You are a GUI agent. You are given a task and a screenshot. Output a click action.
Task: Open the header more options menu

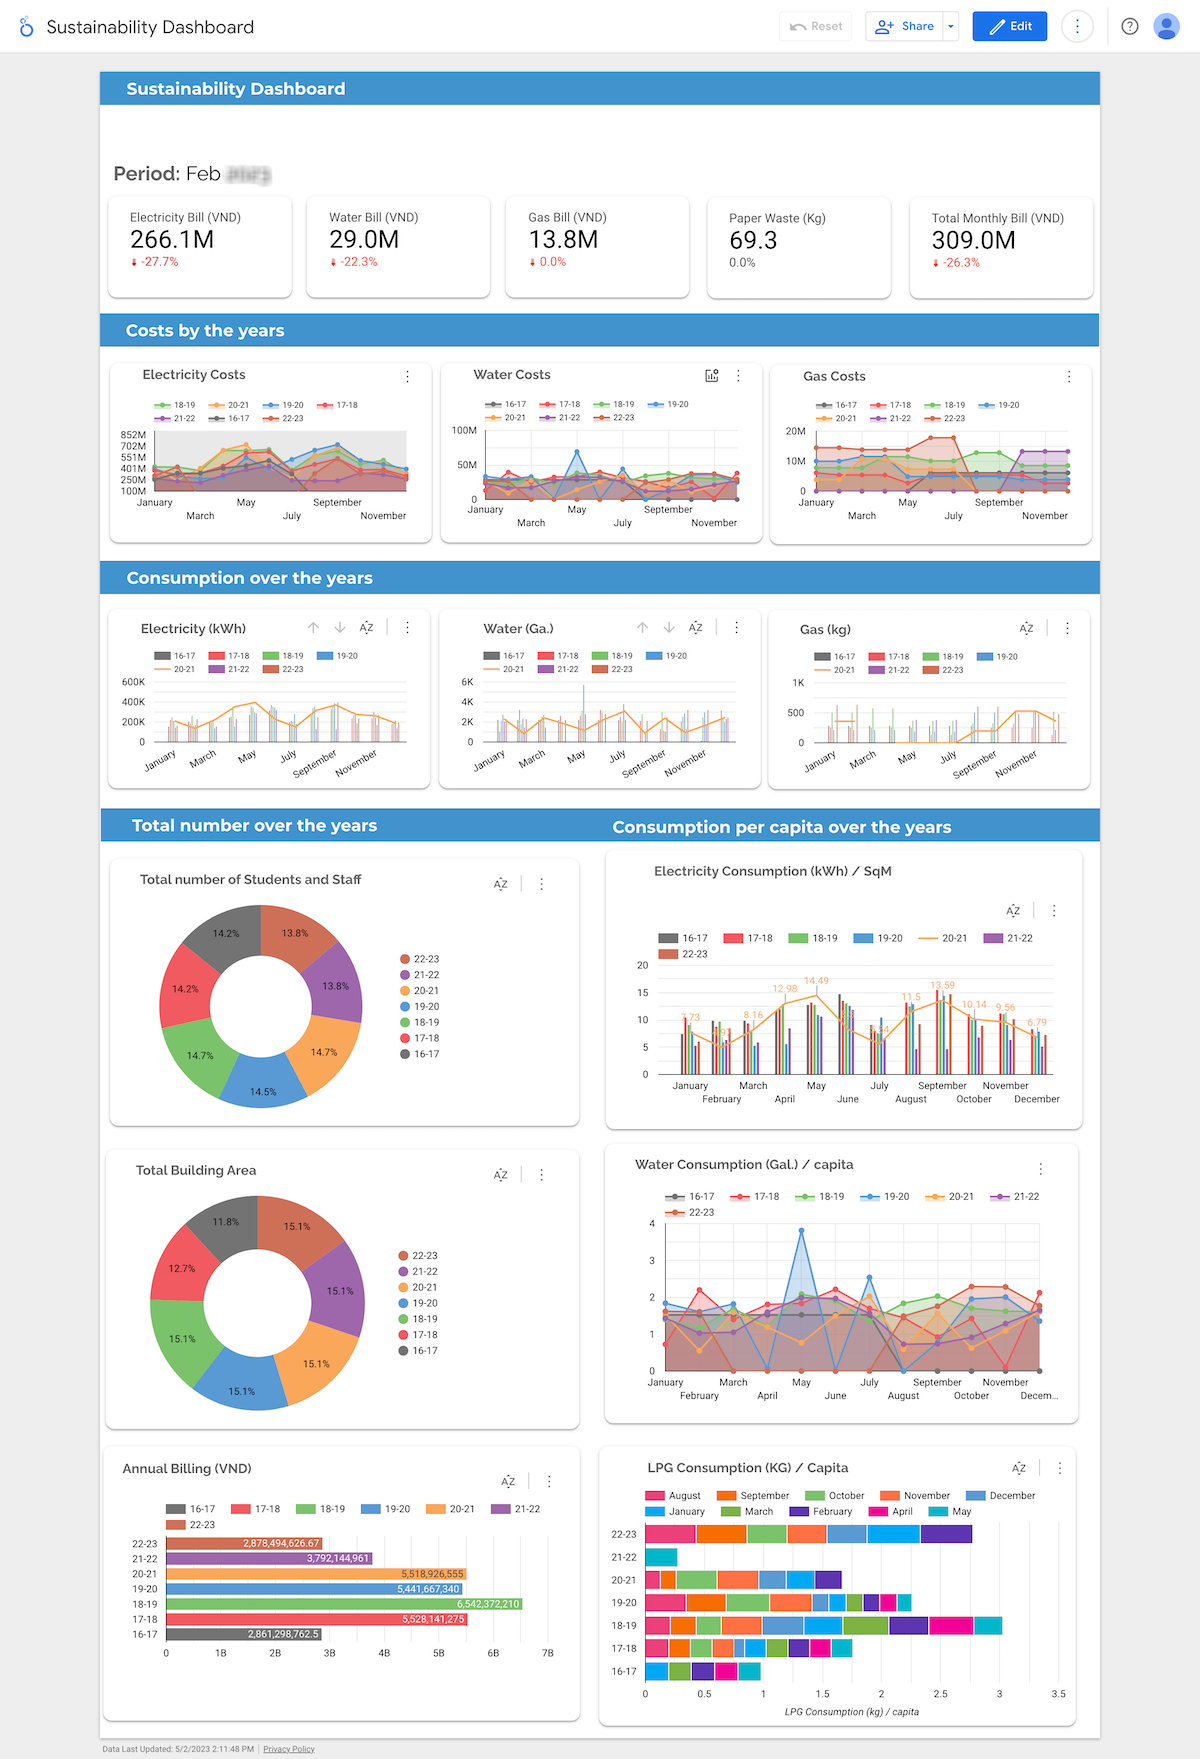point(1077,27)
